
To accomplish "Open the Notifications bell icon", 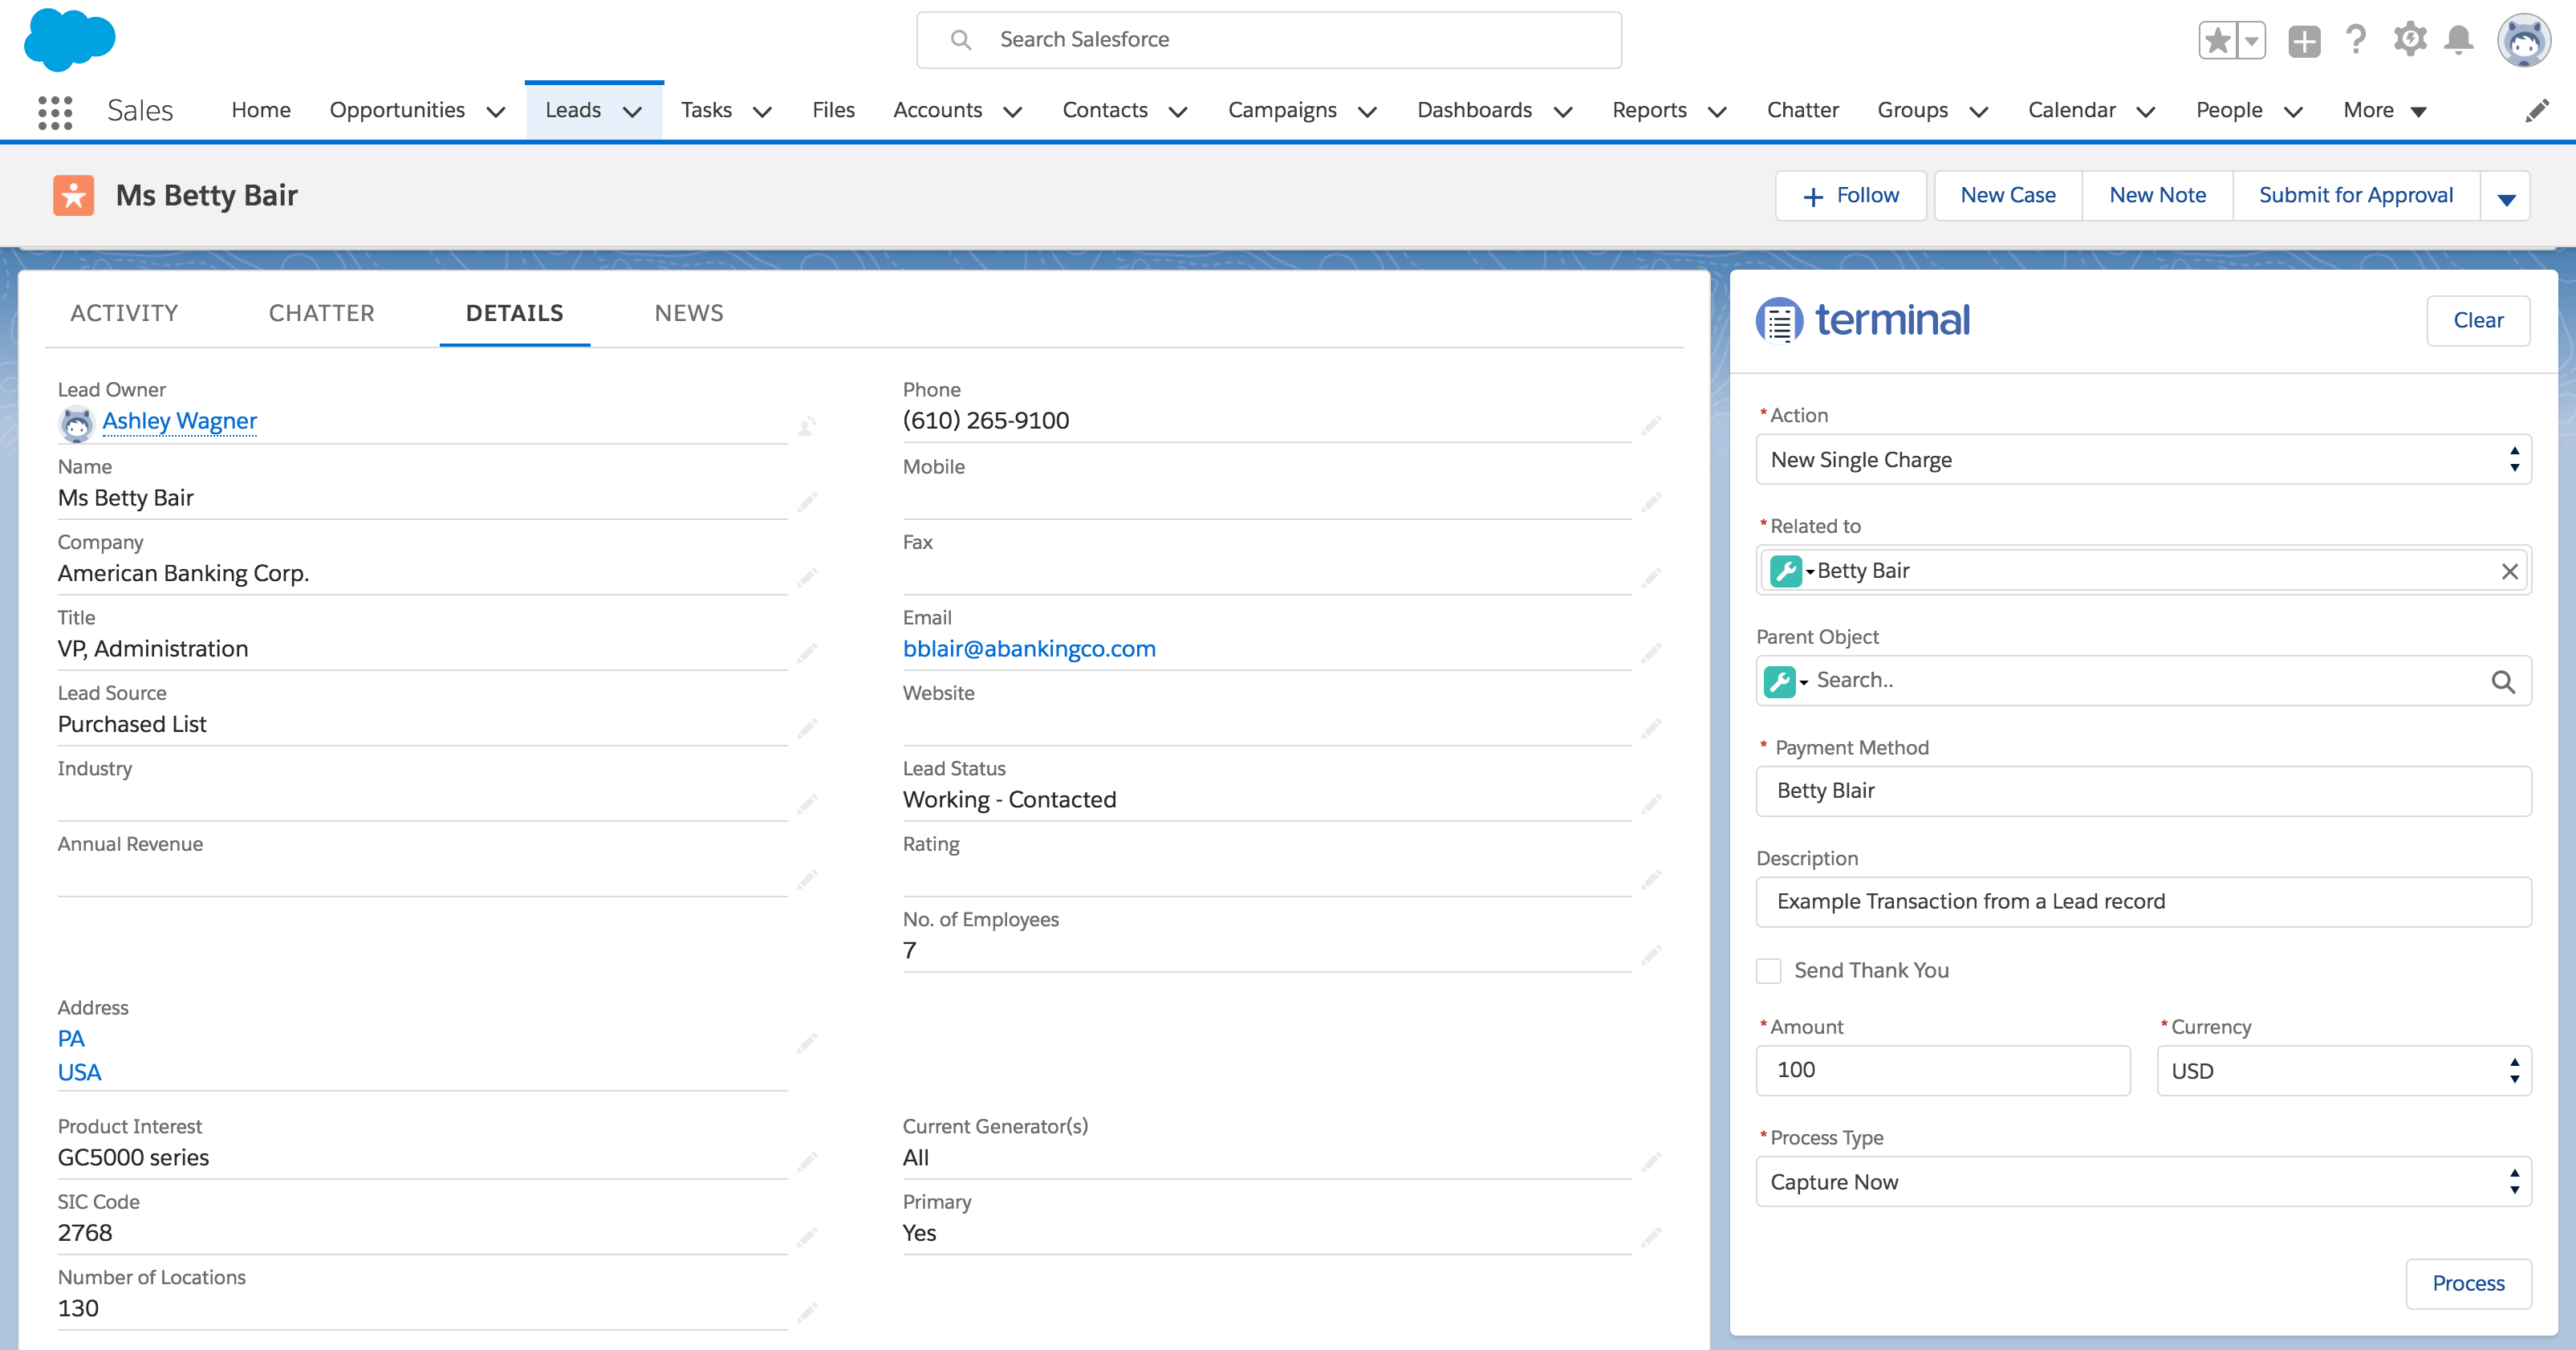I will 2459,41.
